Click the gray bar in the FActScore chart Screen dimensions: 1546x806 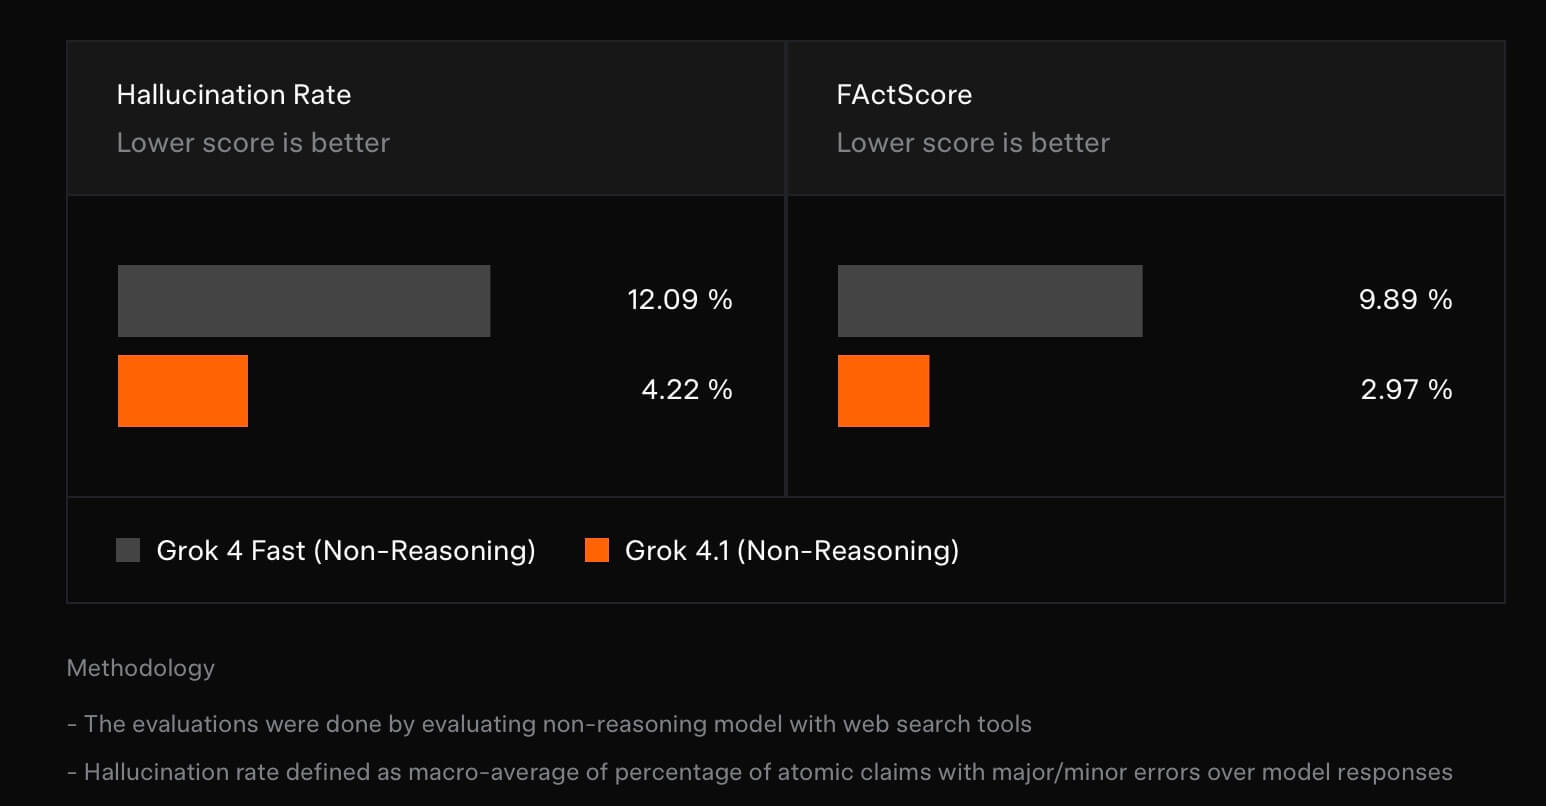click(x=990, y=301)
